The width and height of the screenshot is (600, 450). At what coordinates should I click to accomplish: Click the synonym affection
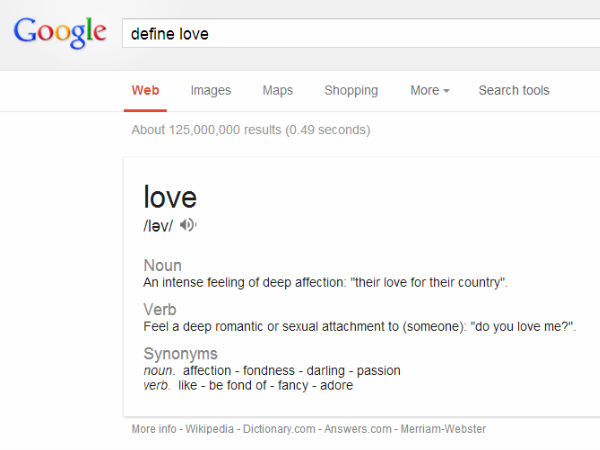[206, 371]
